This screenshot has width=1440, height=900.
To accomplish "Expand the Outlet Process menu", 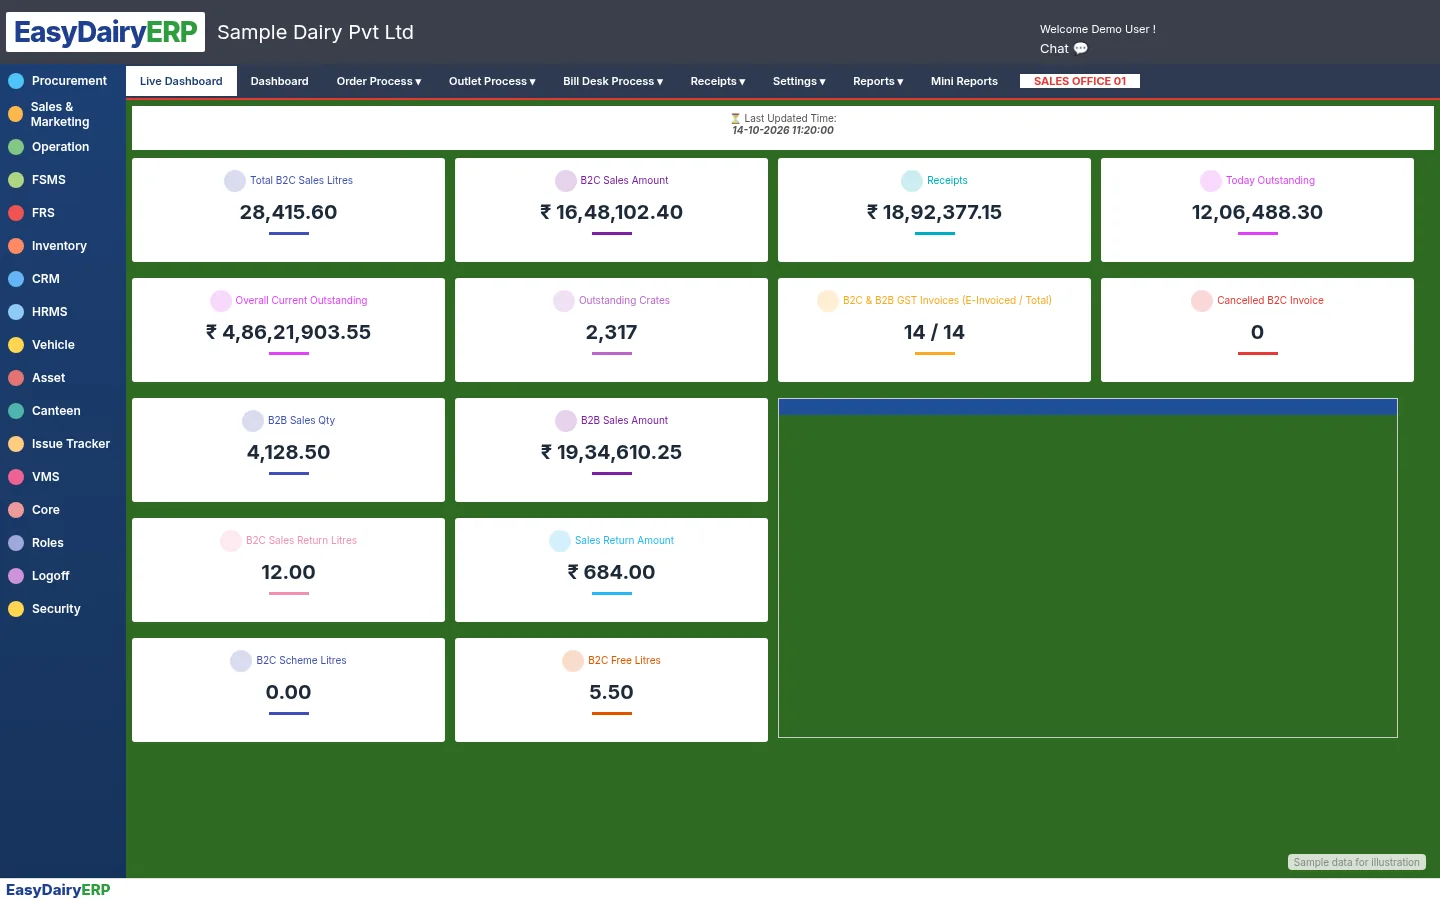I will pos(492,81).
